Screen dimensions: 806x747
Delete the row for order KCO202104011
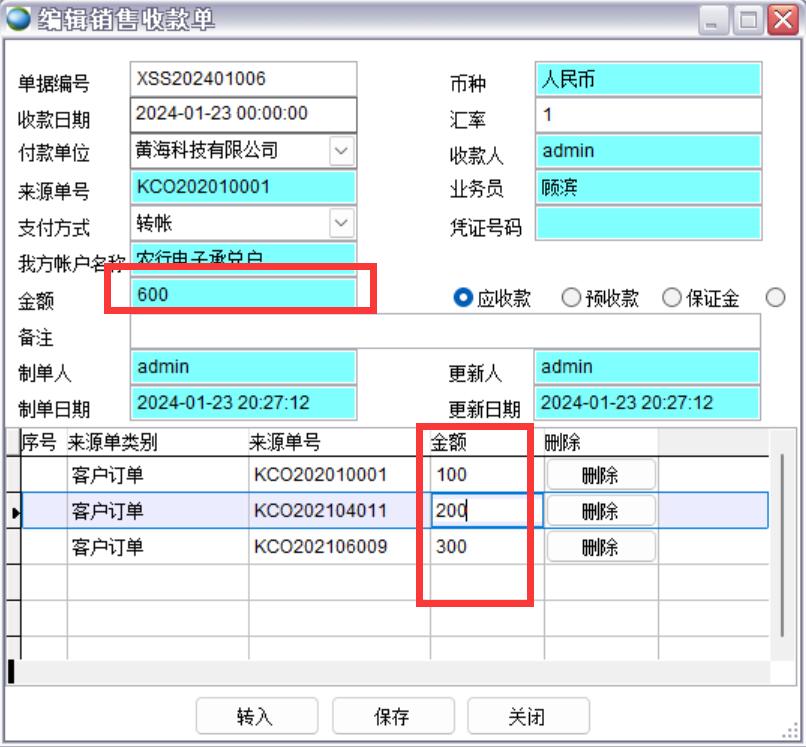coord(600,511)
